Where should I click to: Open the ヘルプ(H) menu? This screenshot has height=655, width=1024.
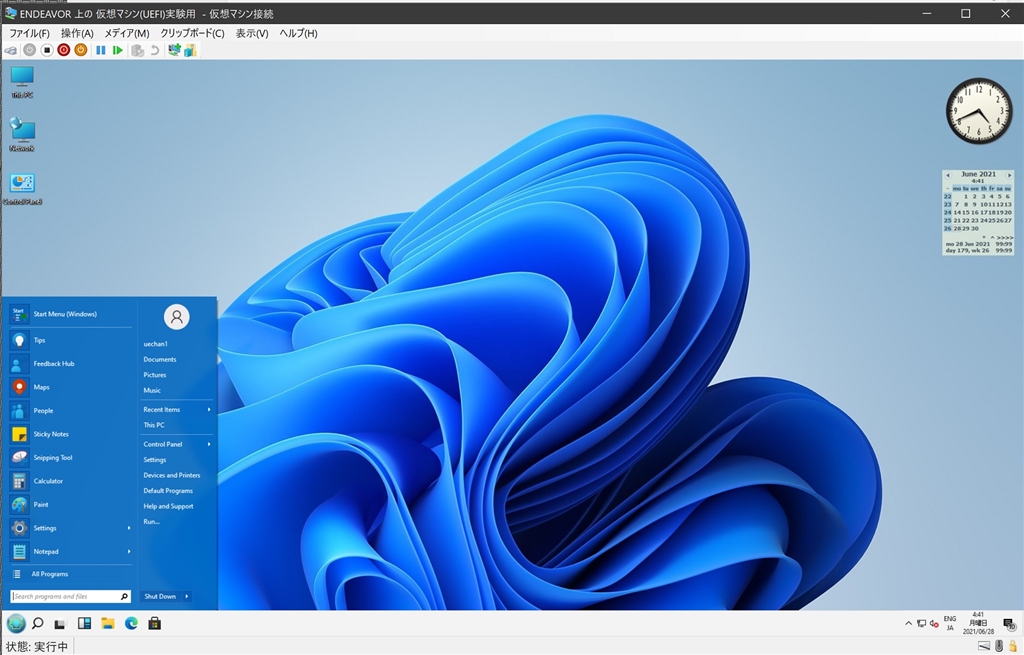point(298,33)
